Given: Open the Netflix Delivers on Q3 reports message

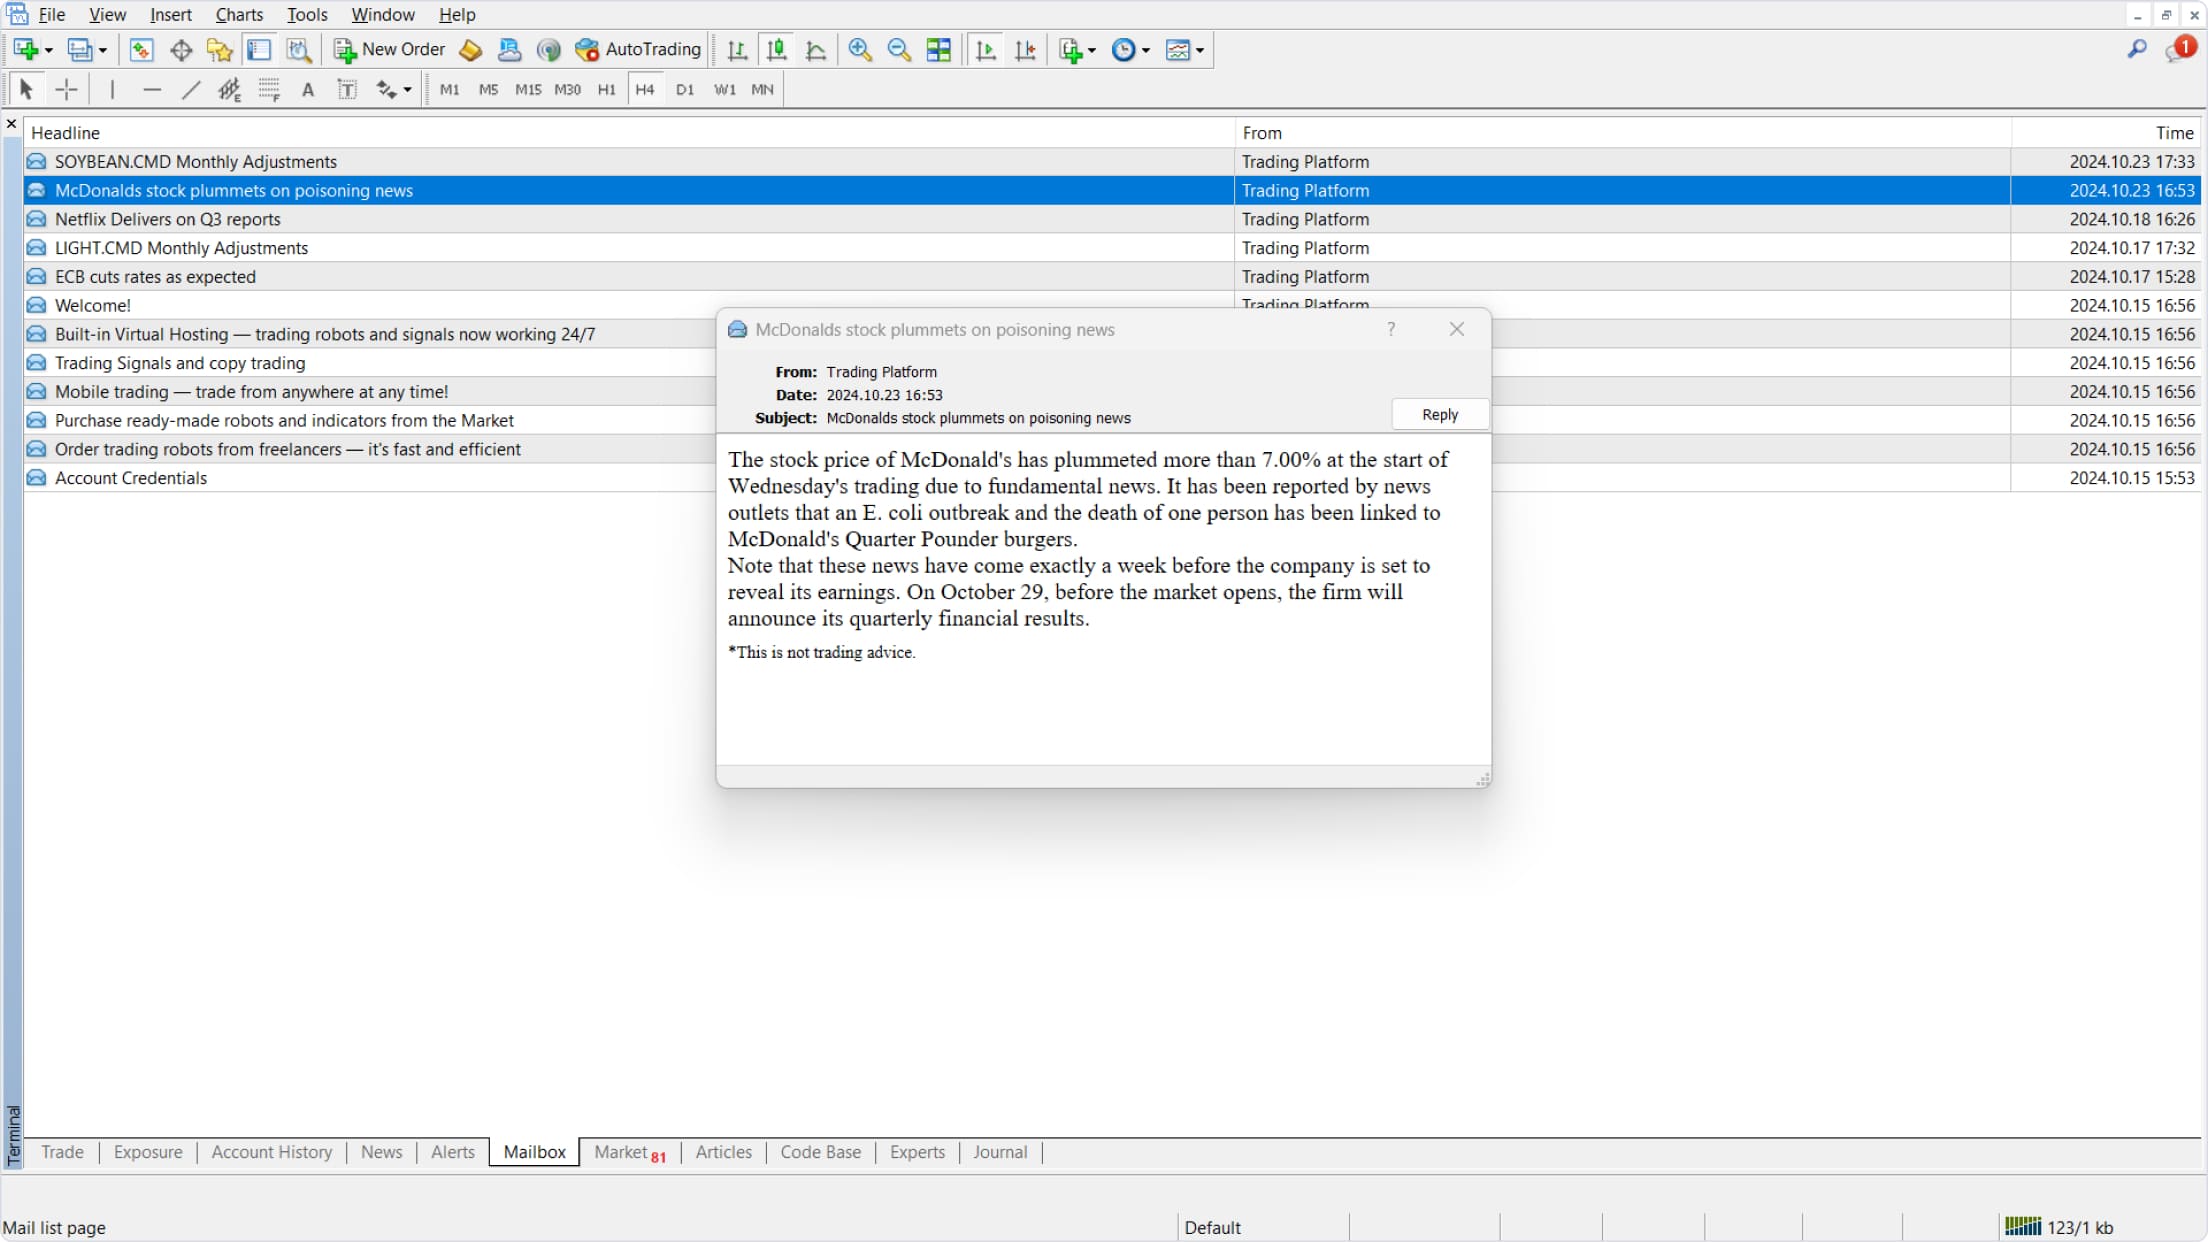Looking at the screenshot, I should (168, 219).
